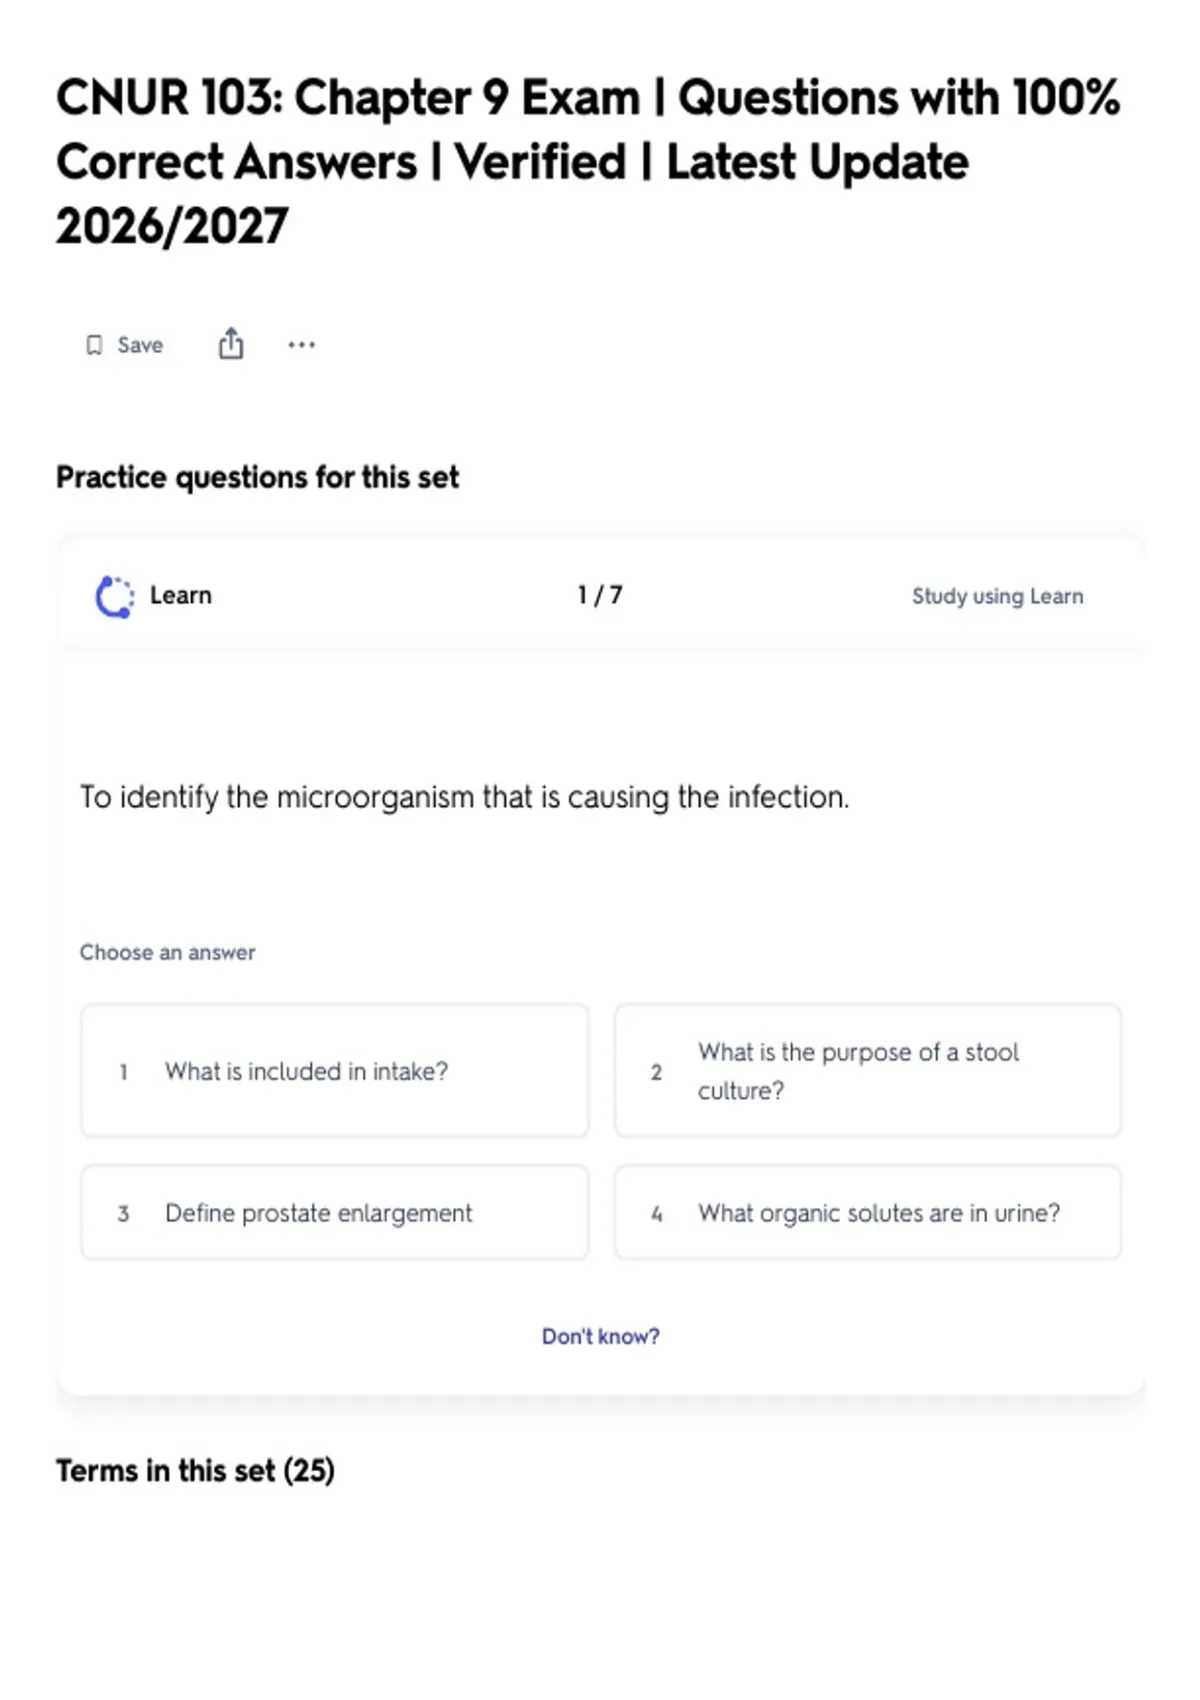Pick answer 'Define prostate enlargement'
The image size is (1200, 1700).
point(334,1212)
